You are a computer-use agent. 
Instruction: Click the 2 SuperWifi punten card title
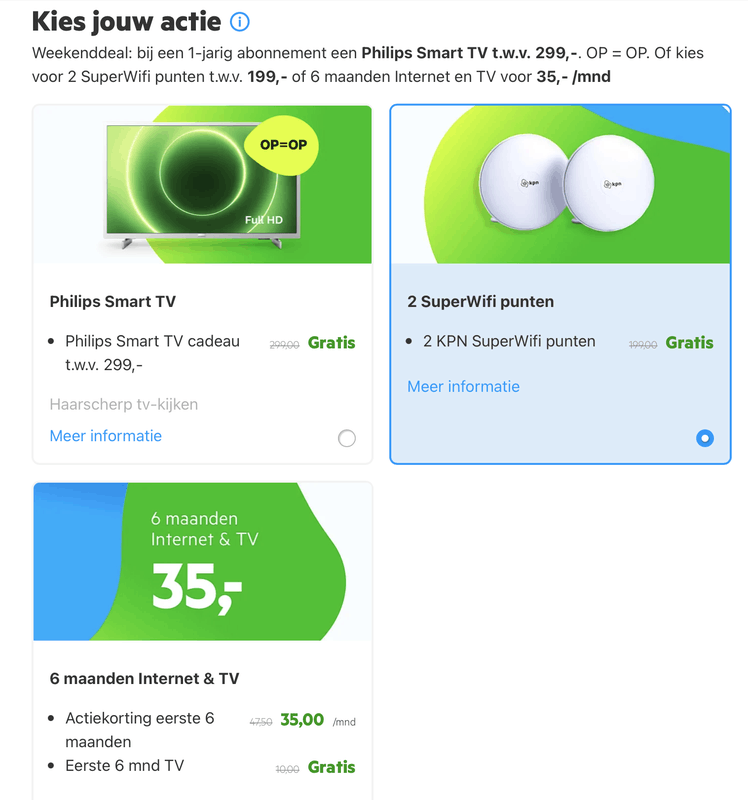pos(480,301)
